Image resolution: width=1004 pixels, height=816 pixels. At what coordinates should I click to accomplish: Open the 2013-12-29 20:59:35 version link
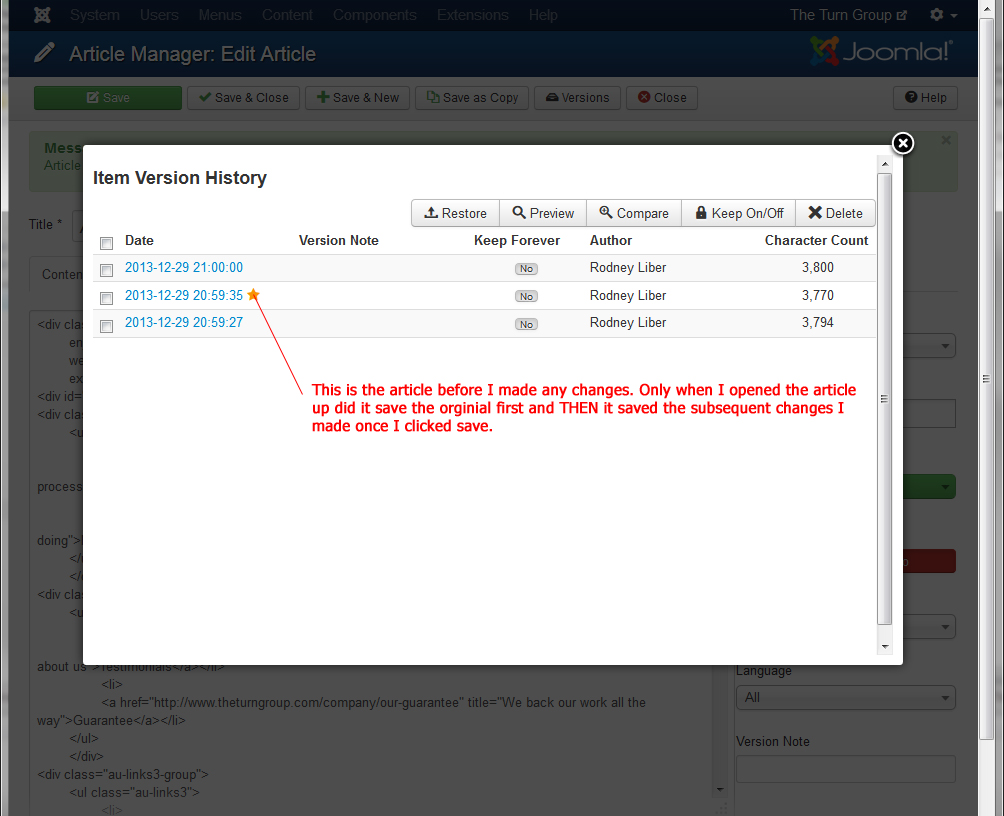click(184, 295)
